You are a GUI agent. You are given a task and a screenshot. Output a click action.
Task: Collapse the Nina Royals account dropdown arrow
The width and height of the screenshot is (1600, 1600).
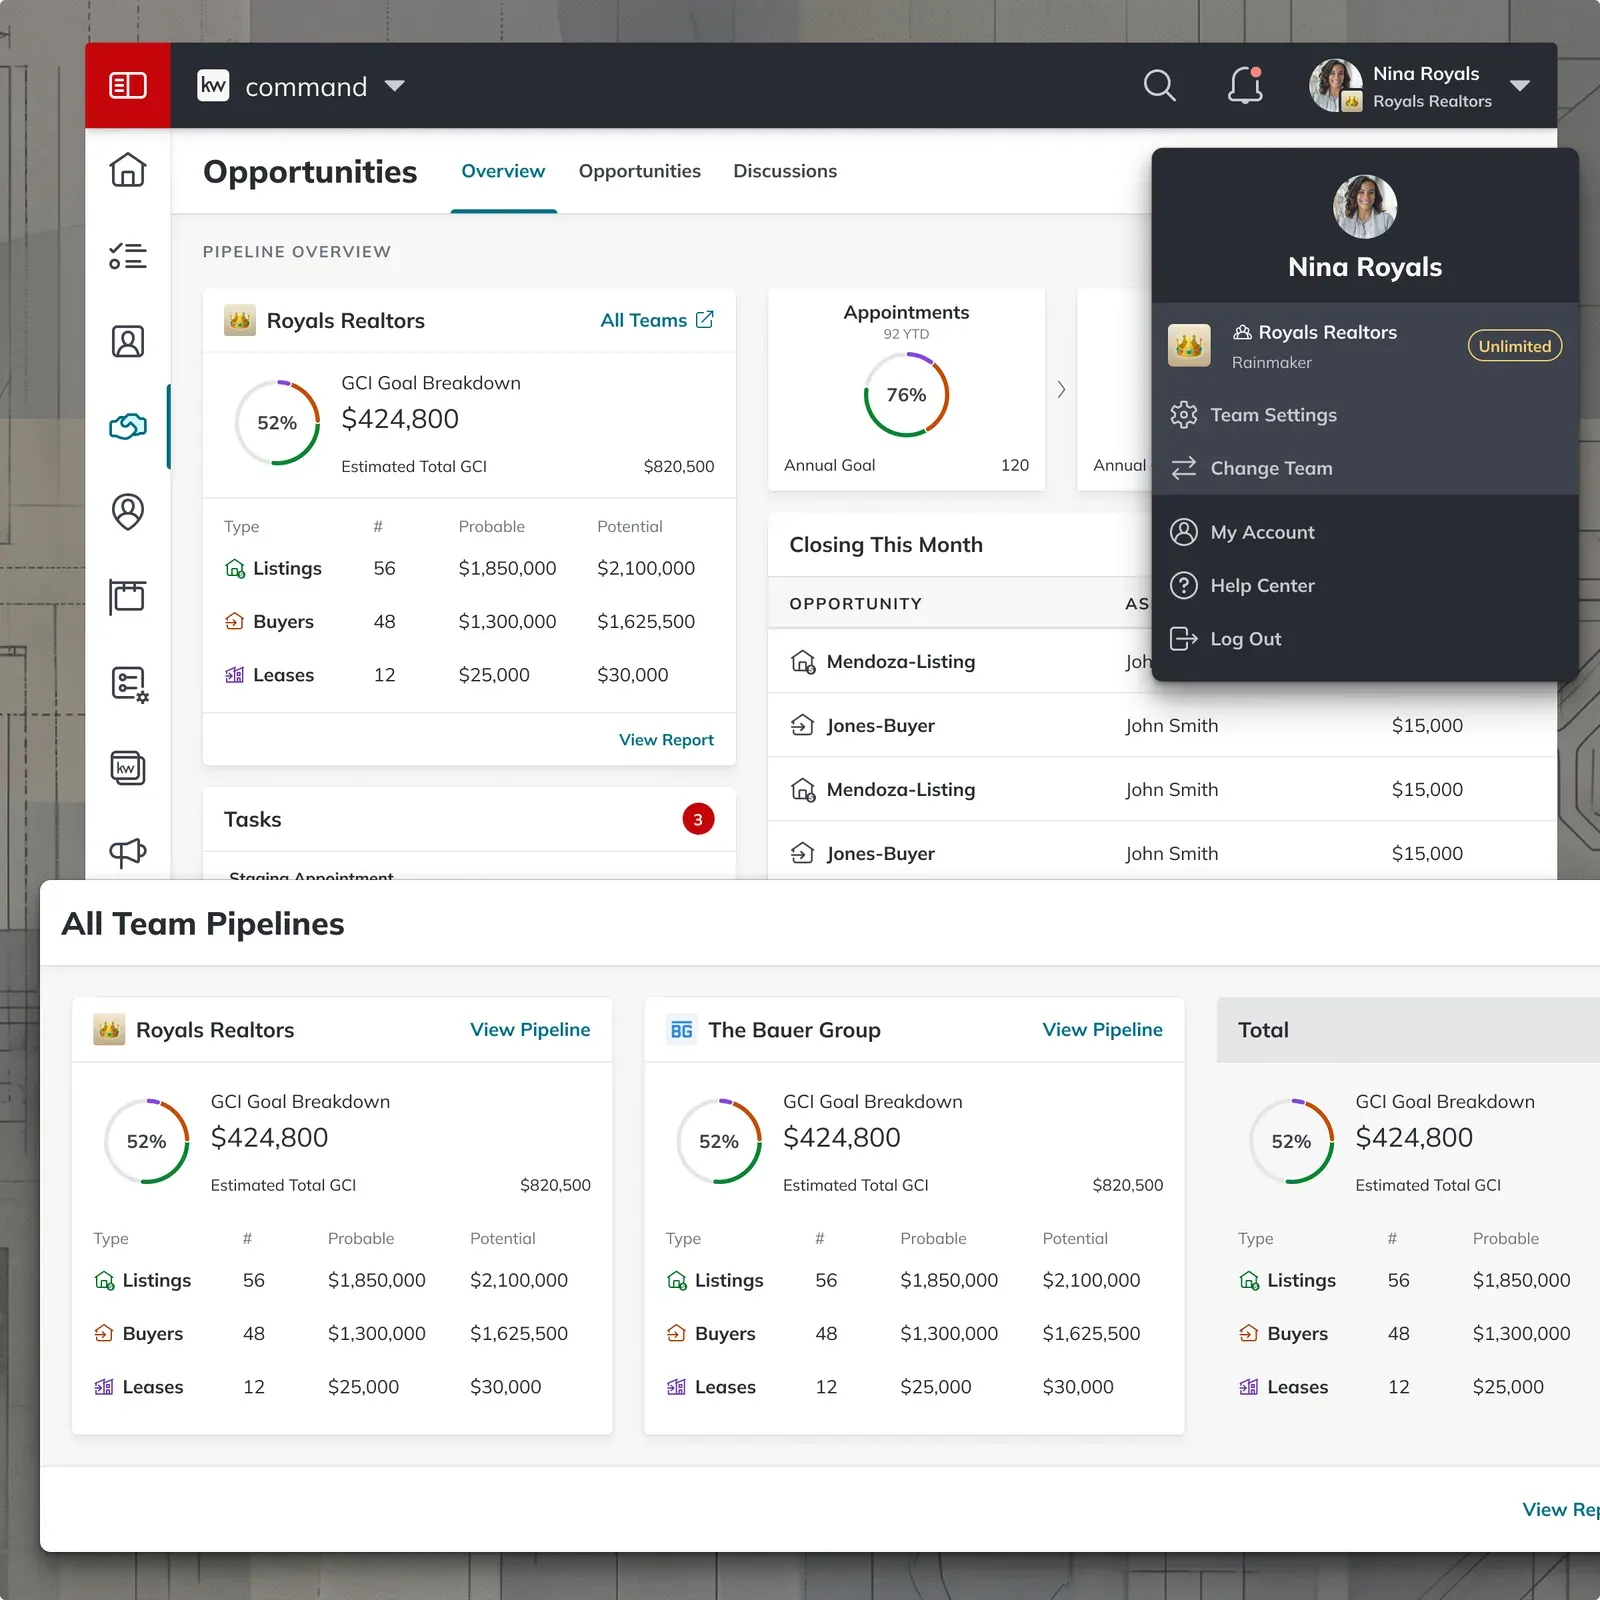click(1520, 86)
